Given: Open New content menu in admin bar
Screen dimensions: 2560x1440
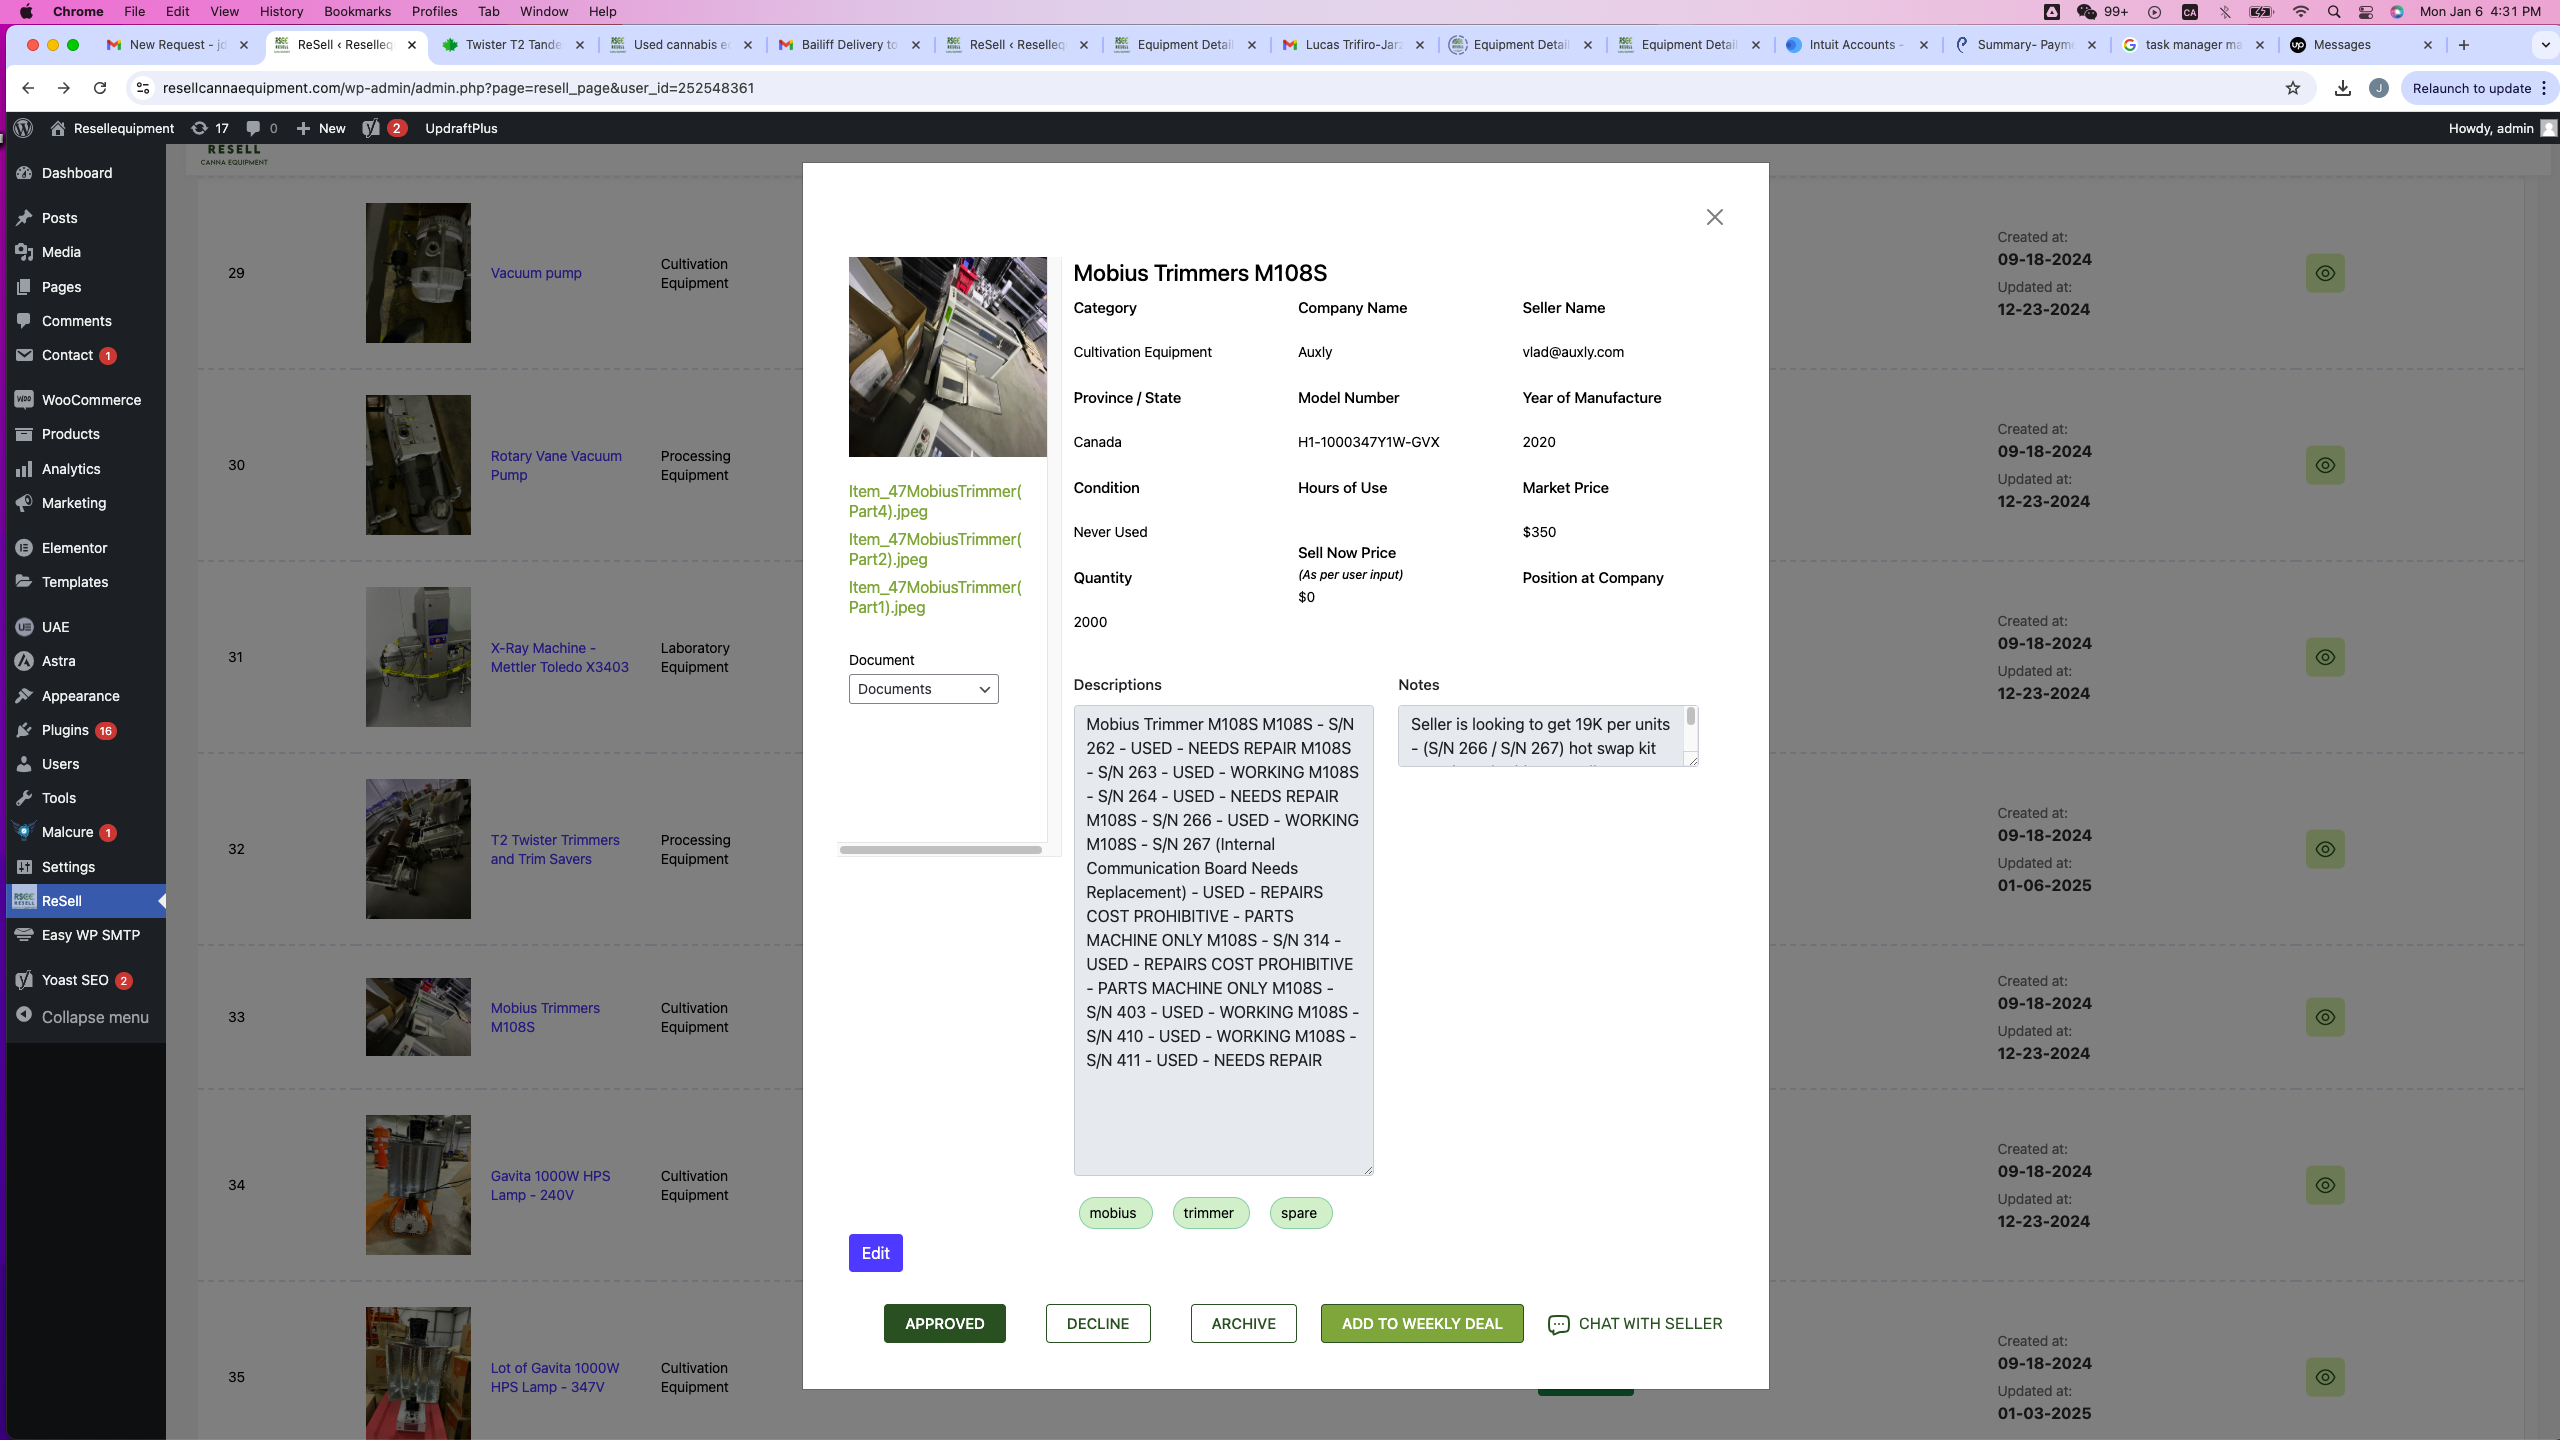Looking at the screenshot, I should [321, 128].
